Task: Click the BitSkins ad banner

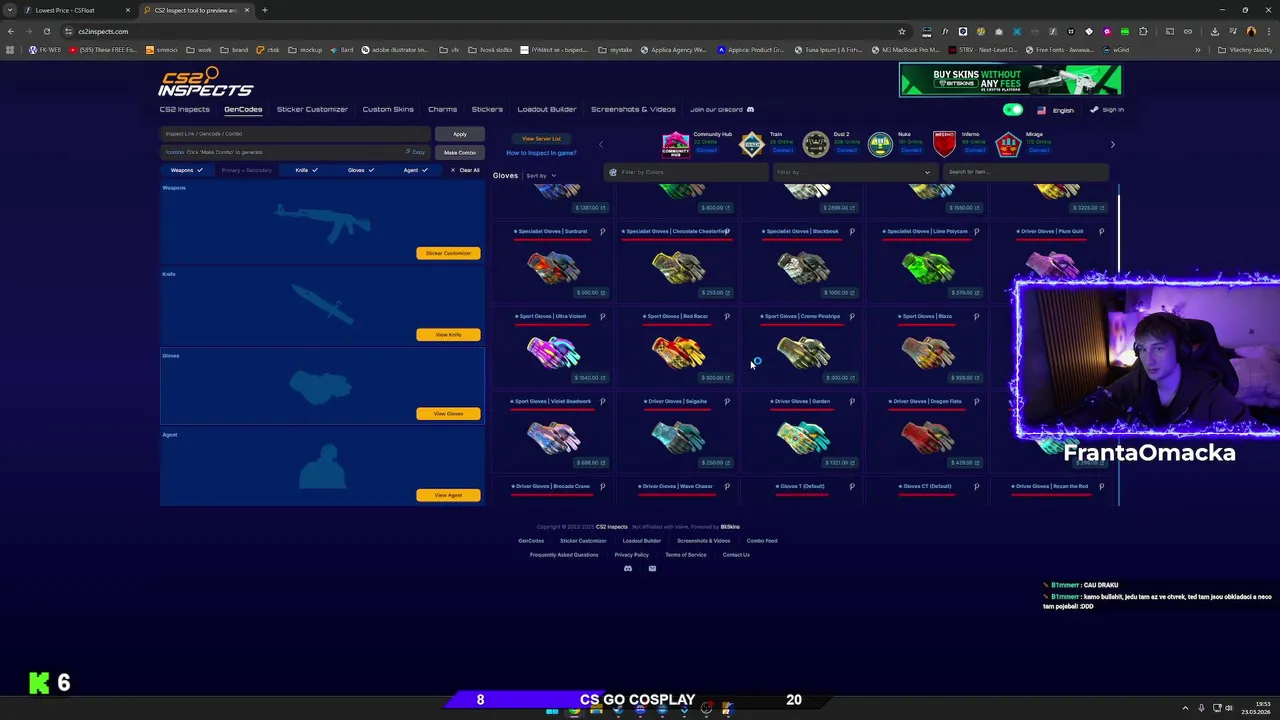Action: tap(1010, 80)
